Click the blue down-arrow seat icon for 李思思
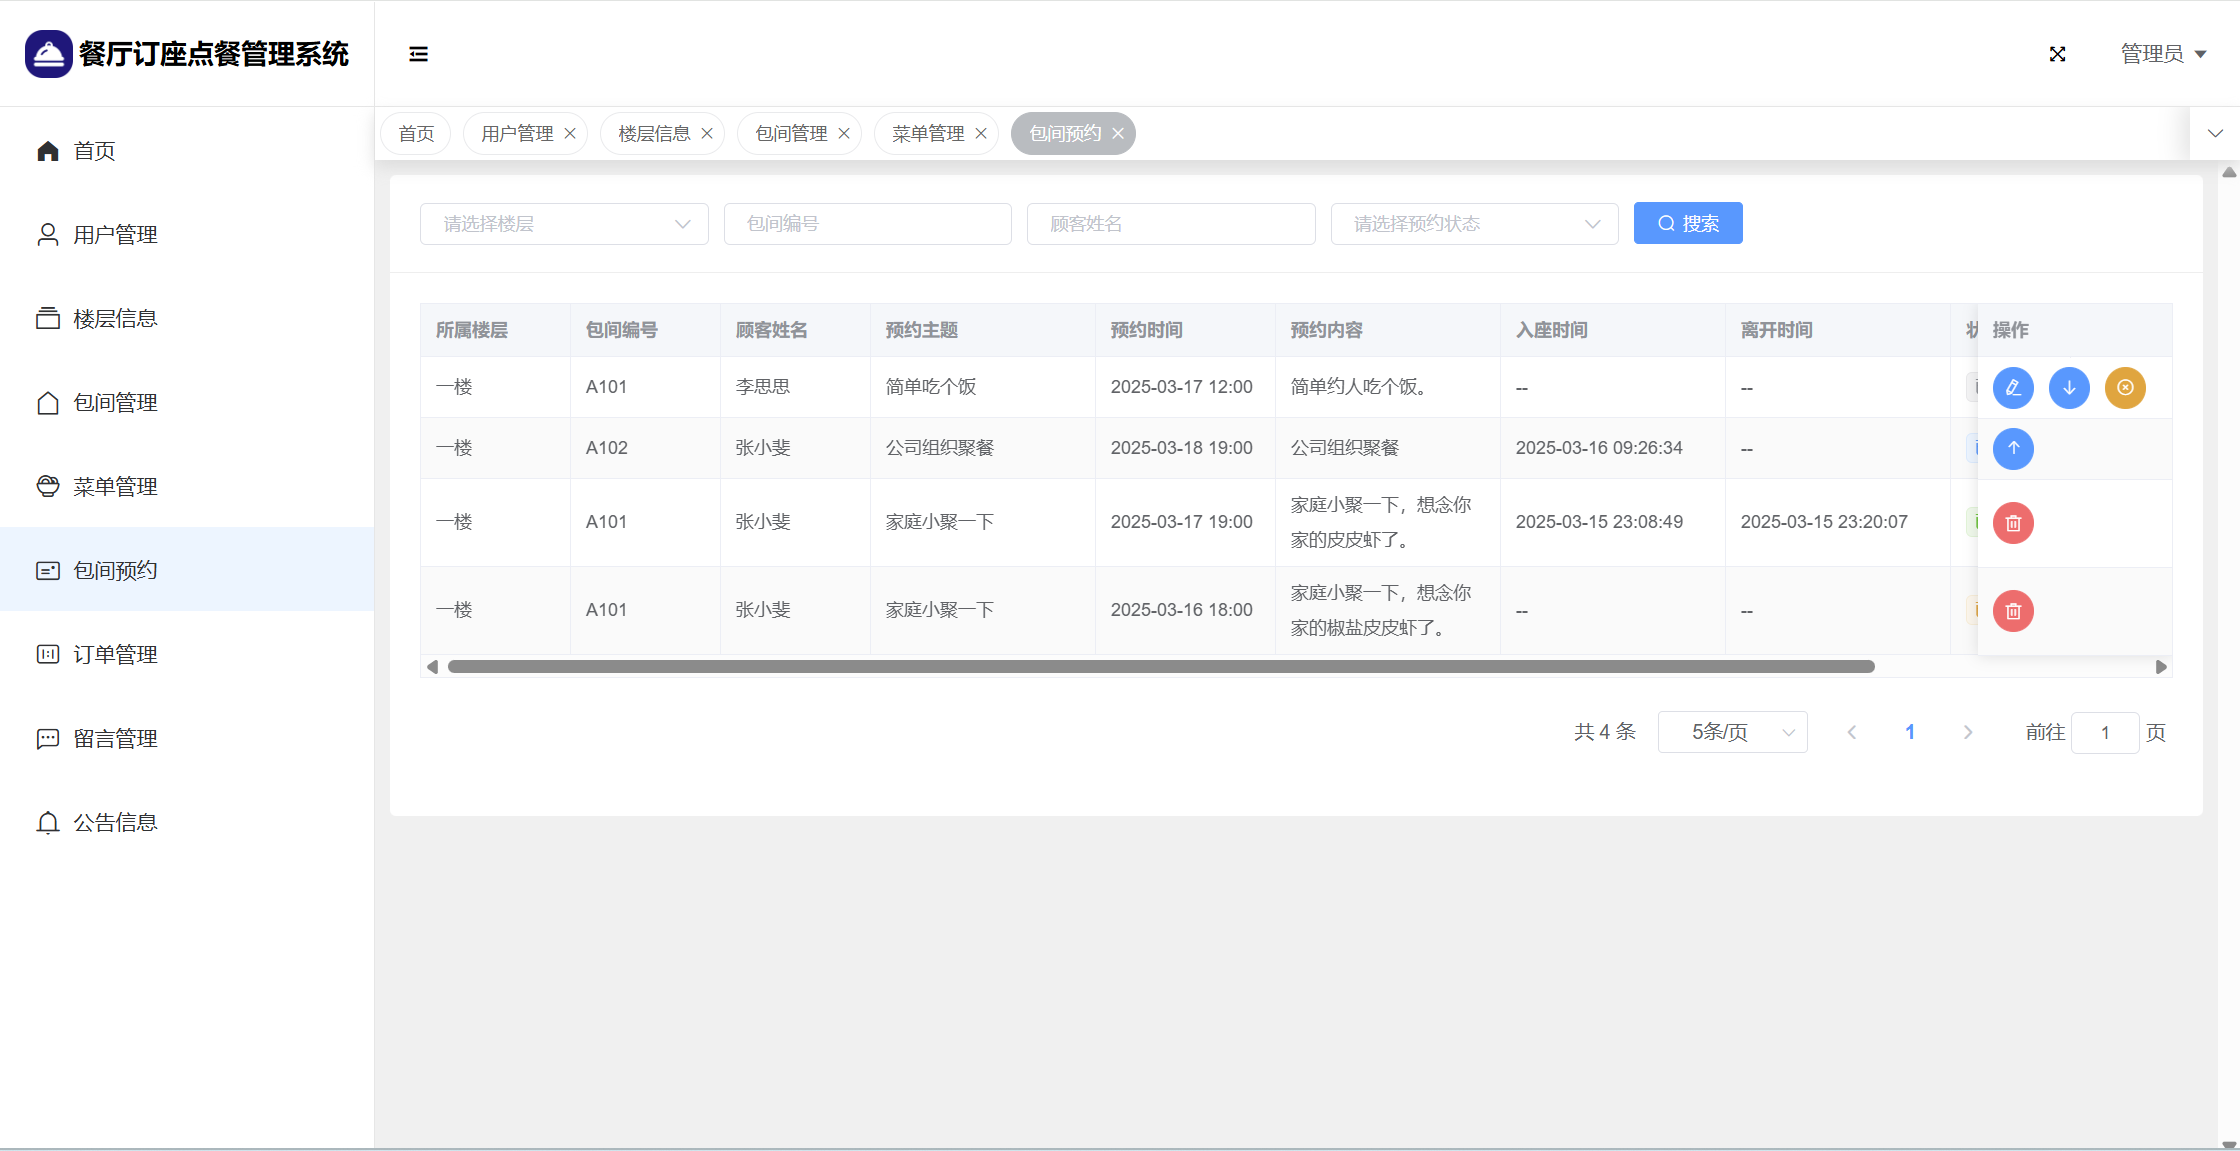 tap(2069, 388)
